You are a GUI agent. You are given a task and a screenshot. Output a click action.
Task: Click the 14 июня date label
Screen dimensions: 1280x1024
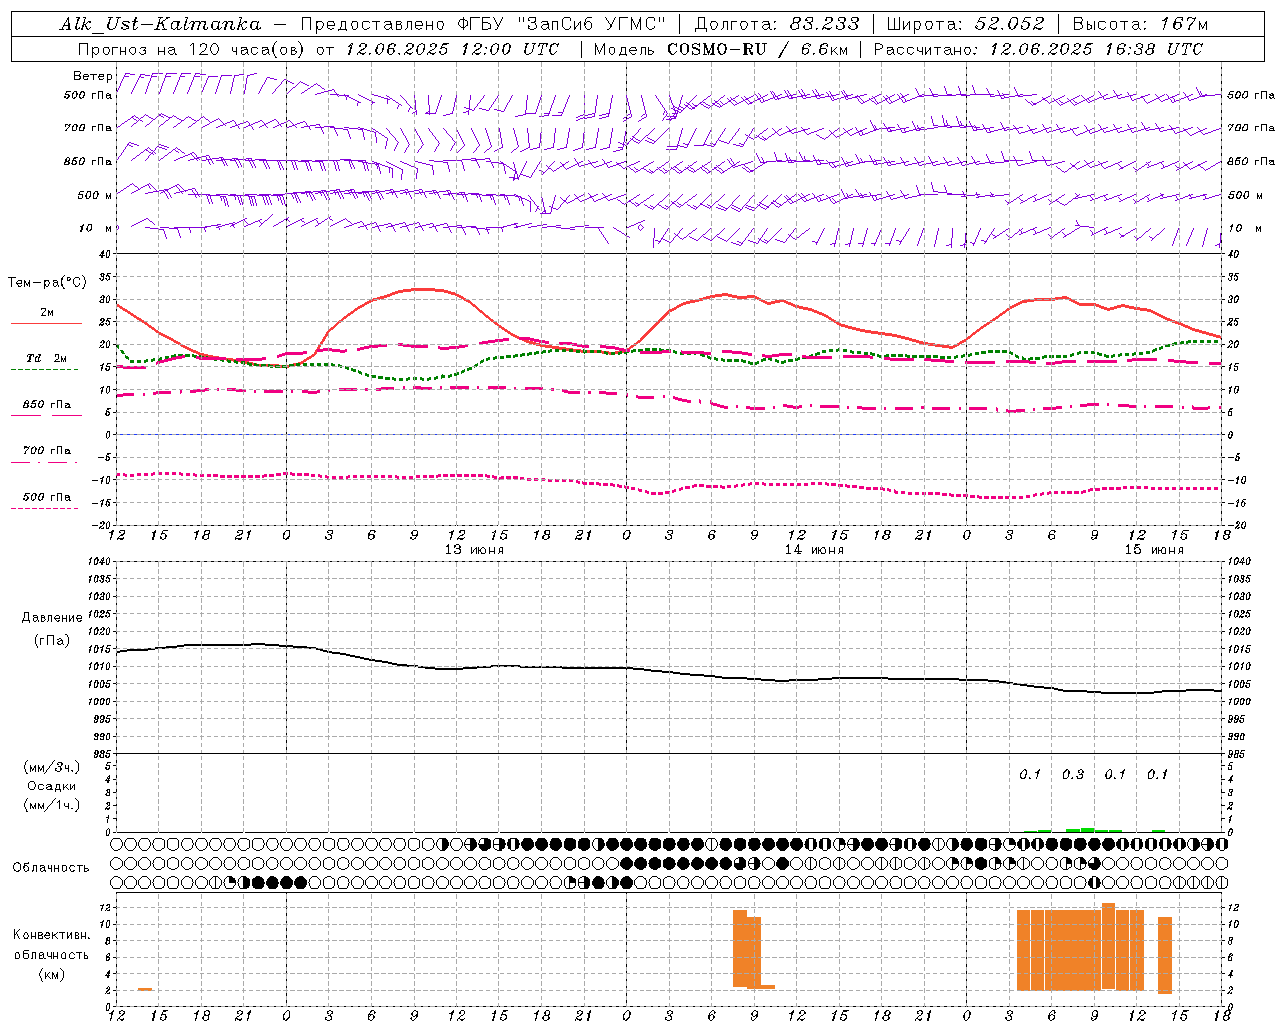click(x=814, y=550)
